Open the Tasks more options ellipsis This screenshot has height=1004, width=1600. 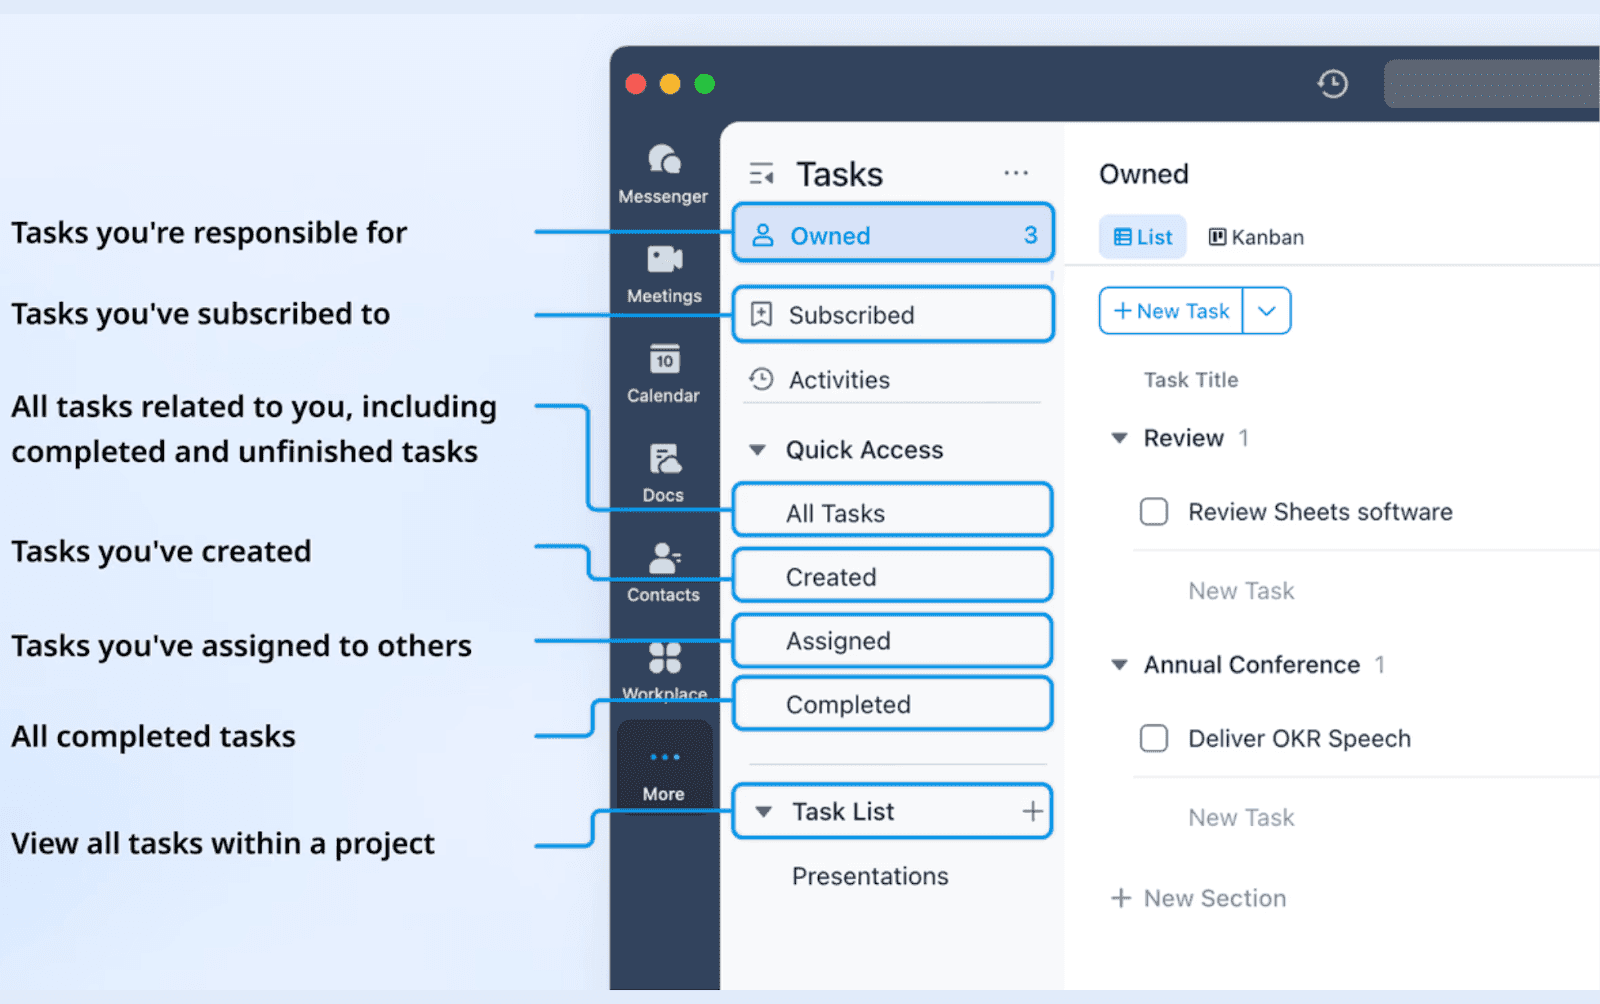[x=1016, y=172]
